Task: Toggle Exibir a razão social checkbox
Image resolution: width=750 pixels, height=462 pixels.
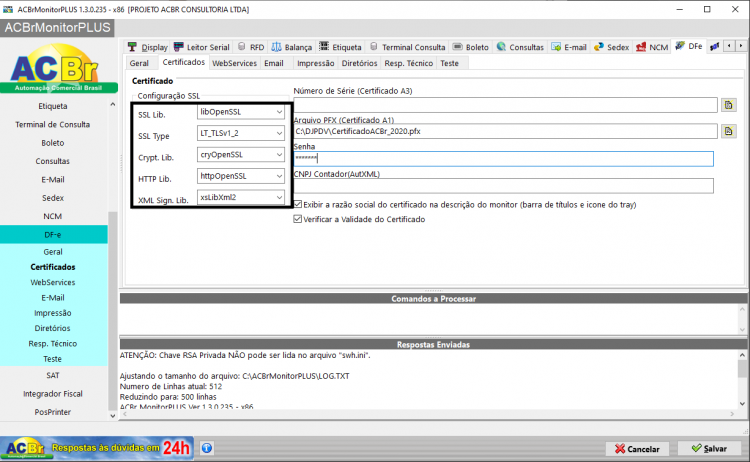Action: click(x=298, y=204)
